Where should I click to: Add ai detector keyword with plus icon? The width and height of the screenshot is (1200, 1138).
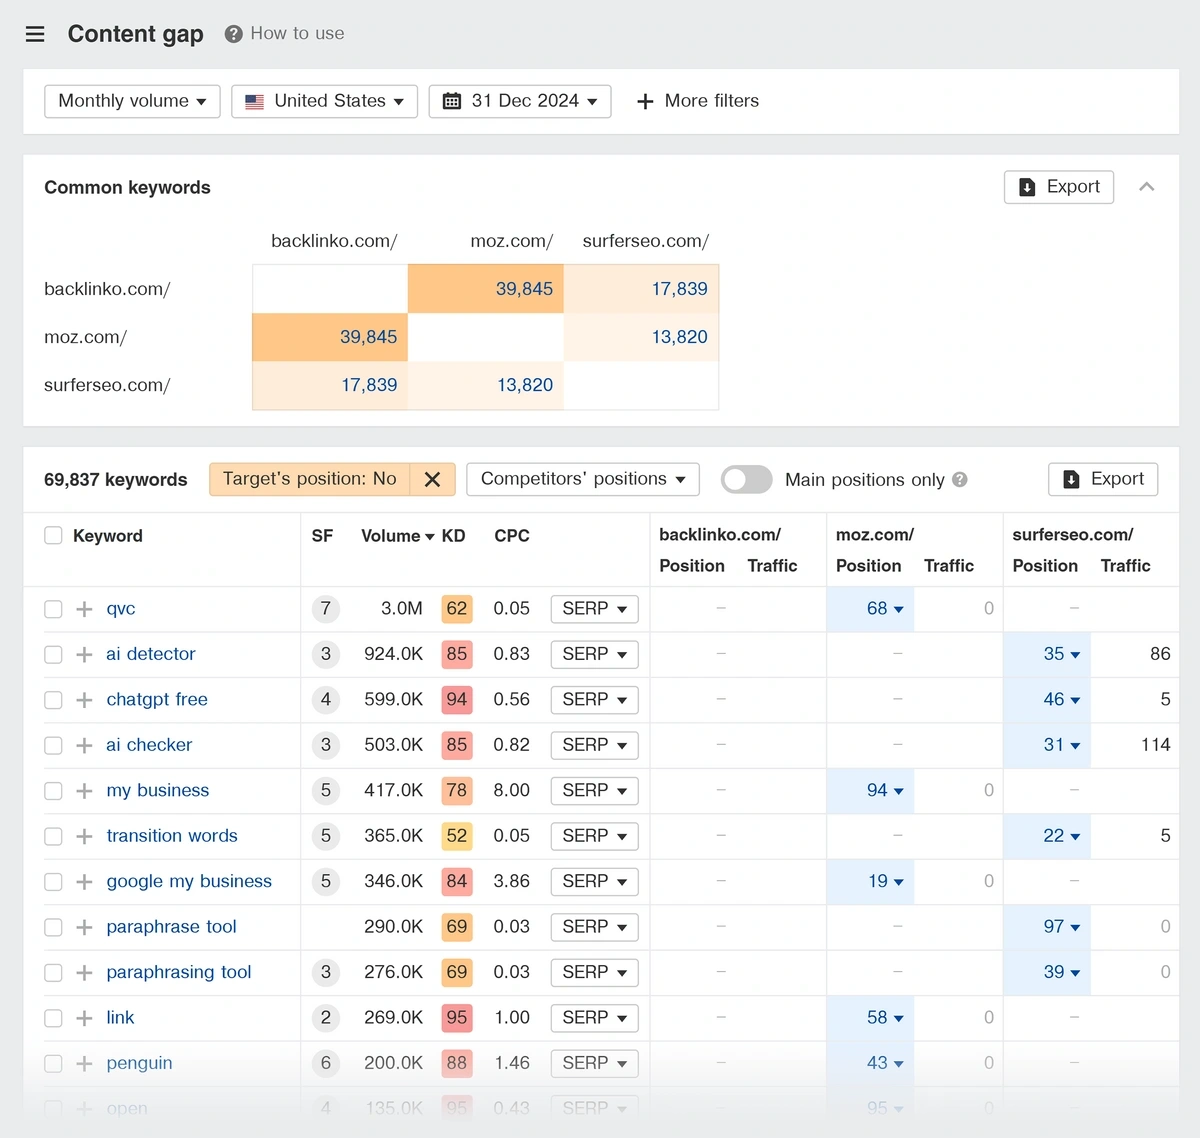84,654
